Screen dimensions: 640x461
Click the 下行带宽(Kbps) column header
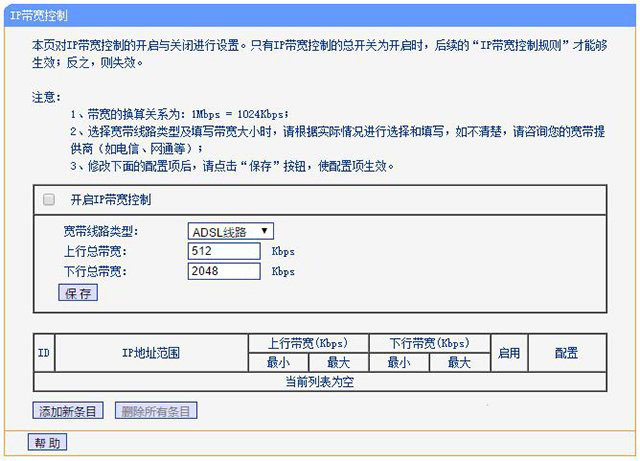tap(429, 343)
